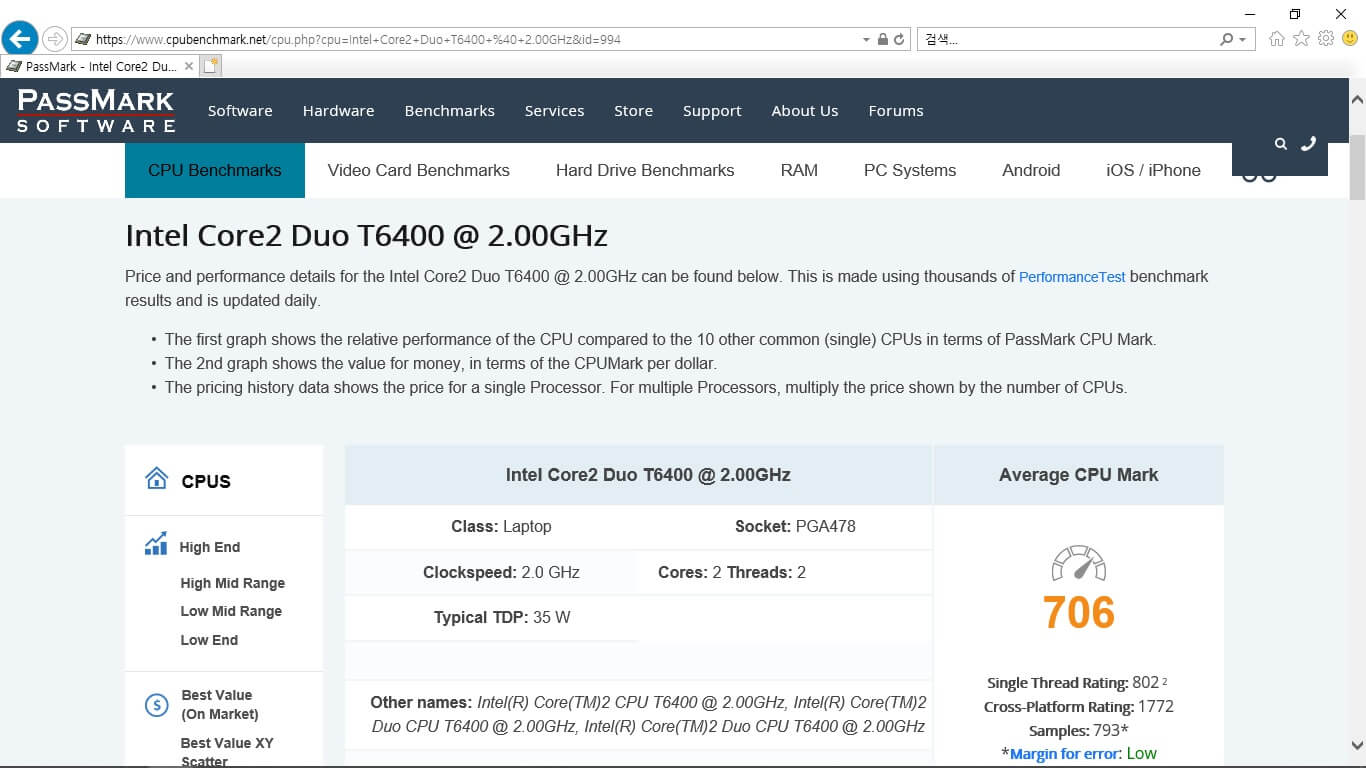The width and height of the screenshot is (1366, 768).
Task: Click the PassMark Software logo
Action: point(96,110)
